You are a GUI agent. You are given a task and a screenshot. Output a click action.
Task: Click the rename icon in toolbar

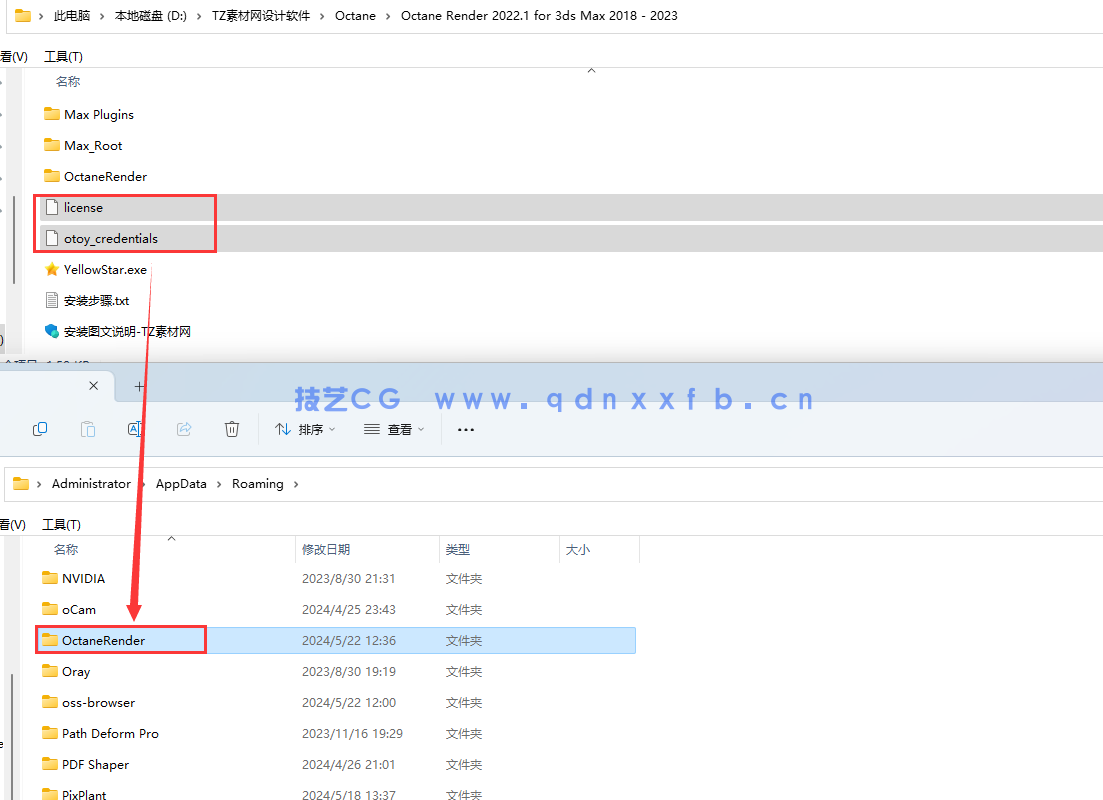click(136, 429)
